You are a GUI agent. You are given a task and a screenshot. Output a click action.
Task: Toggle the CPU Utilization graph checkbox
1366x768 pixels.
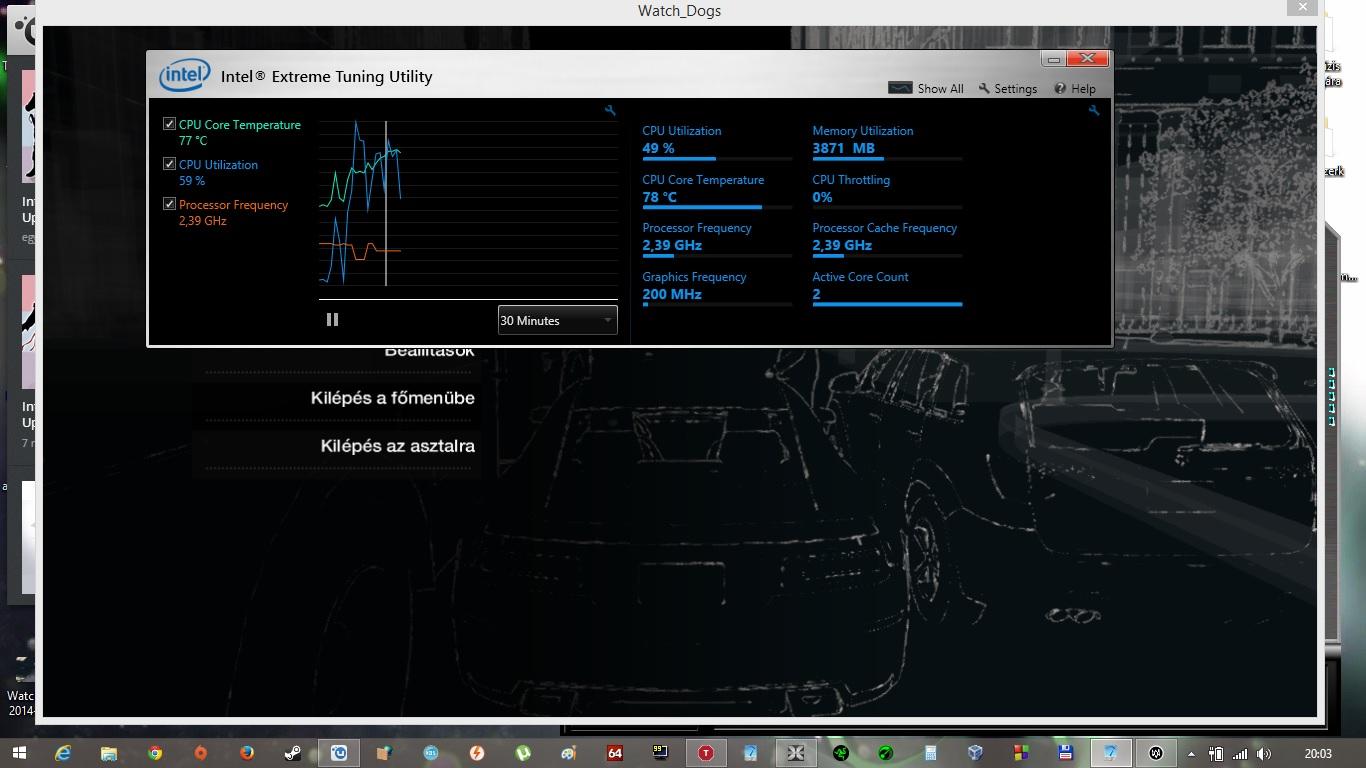tap(169, 164)
